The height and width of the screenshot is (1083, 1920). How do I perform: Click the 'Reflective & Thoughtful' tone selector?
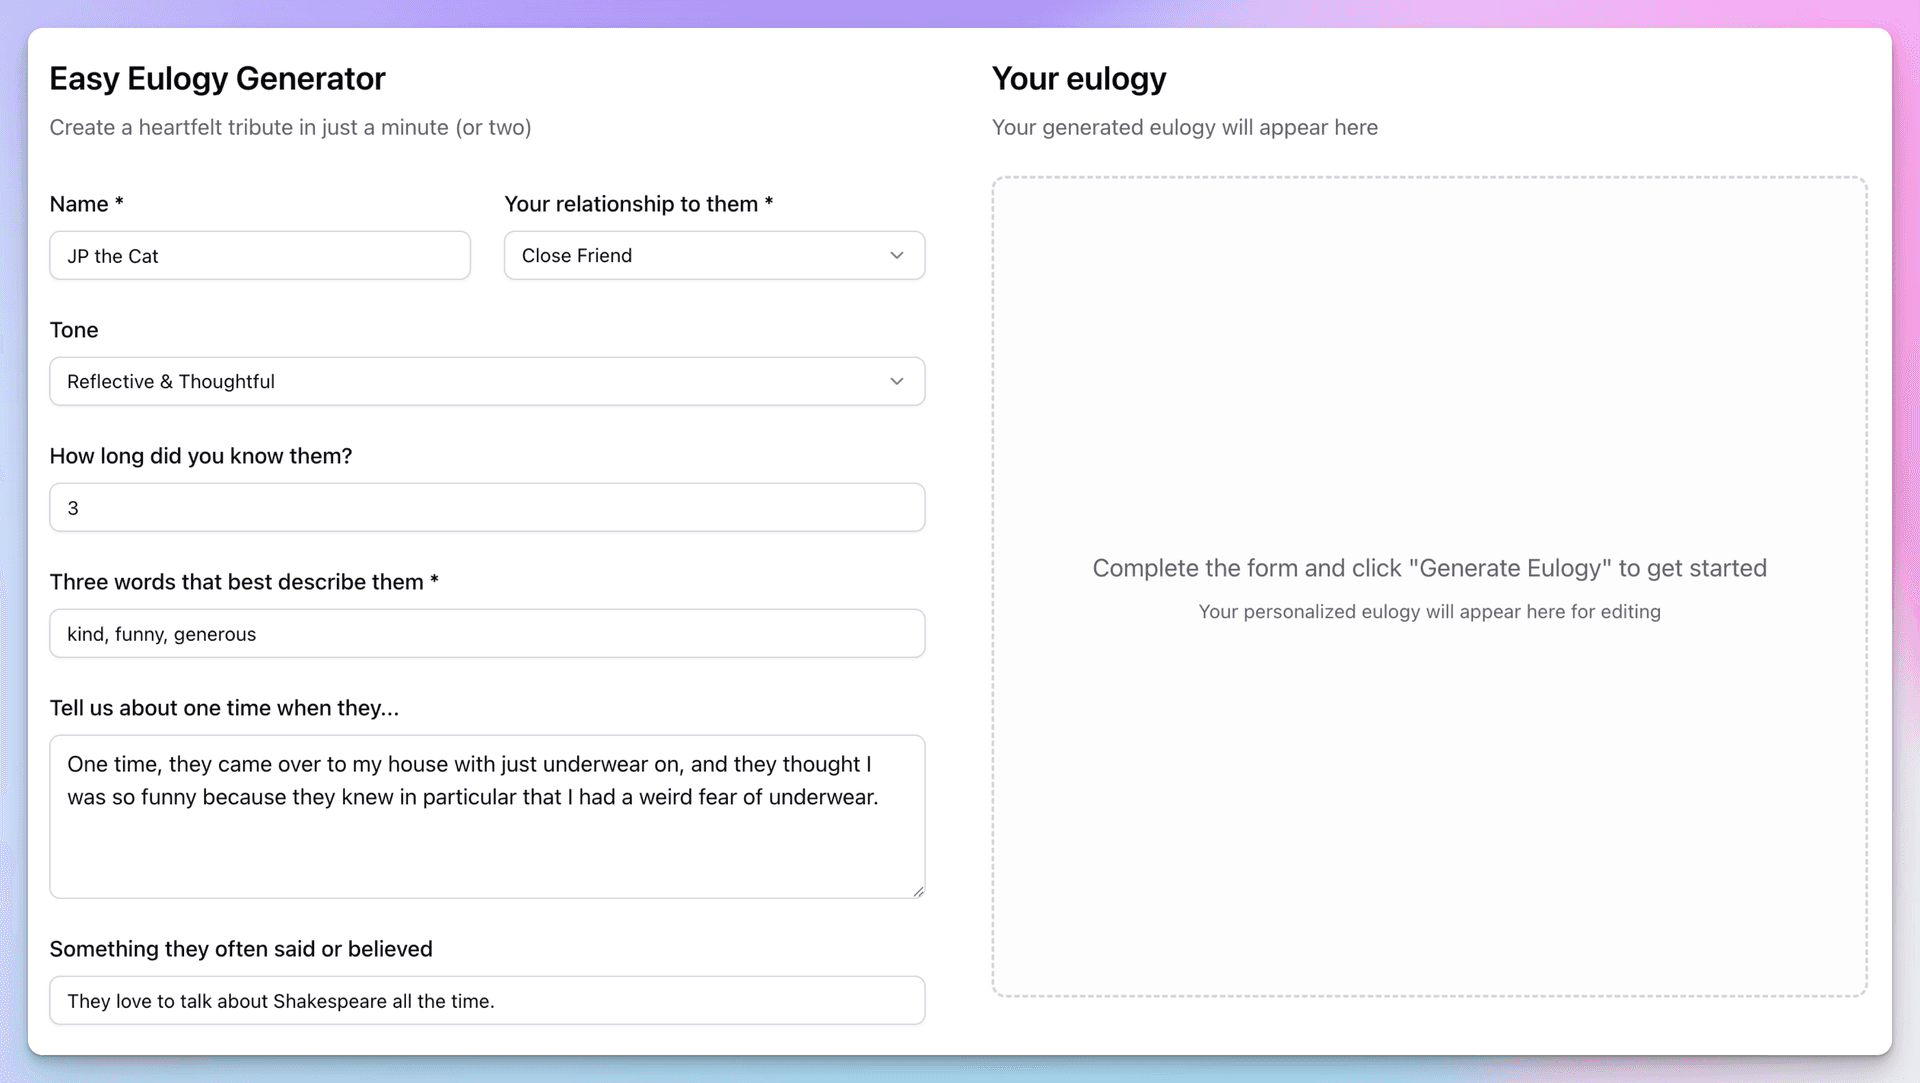click(x=487, y=381)
